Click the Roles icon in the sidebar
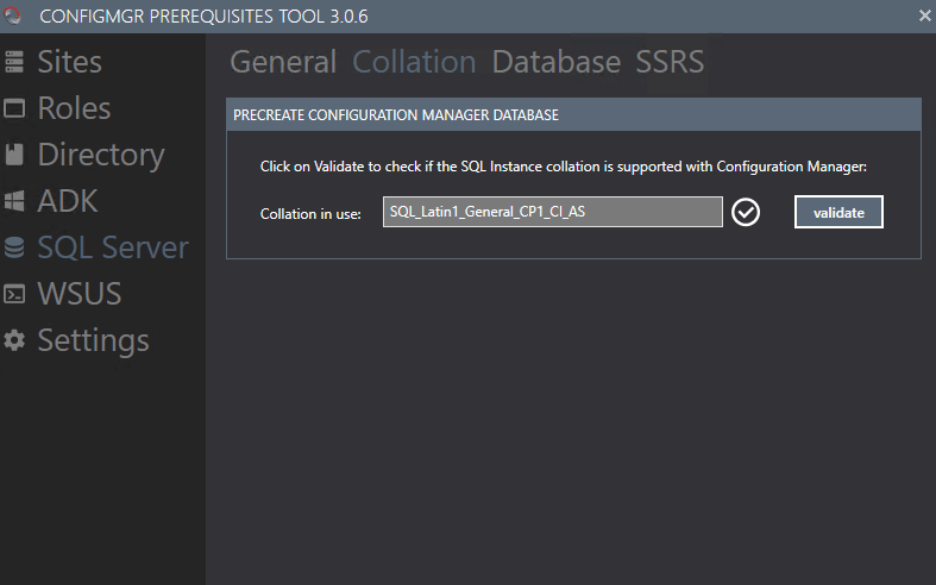936x585 pixels. coord(17,107)
